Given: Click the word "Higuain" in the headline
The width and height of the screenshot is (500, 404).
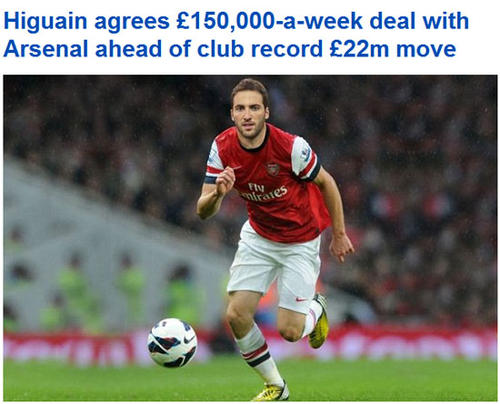Looking at the screenshot, I should (45, 21).
